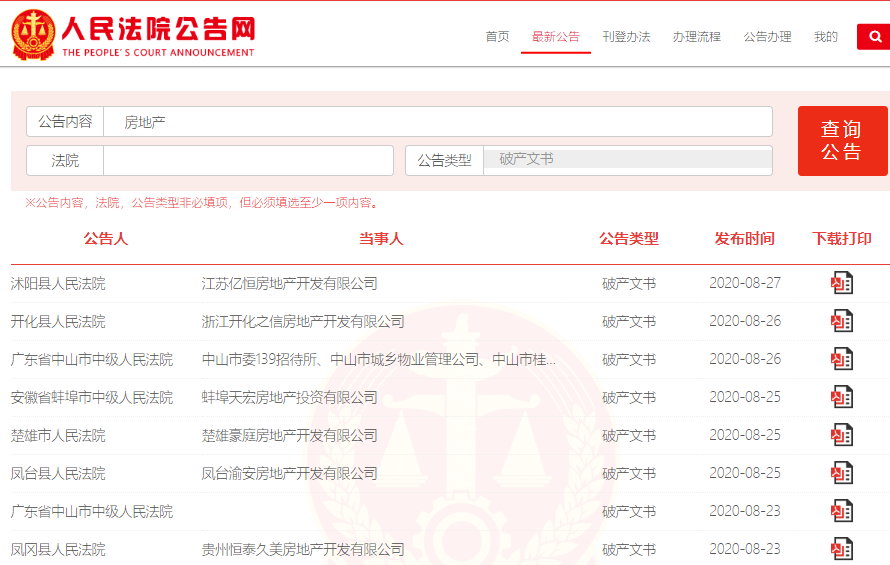Download PDF for 凤冈县人民法院 row

(842, 549)
